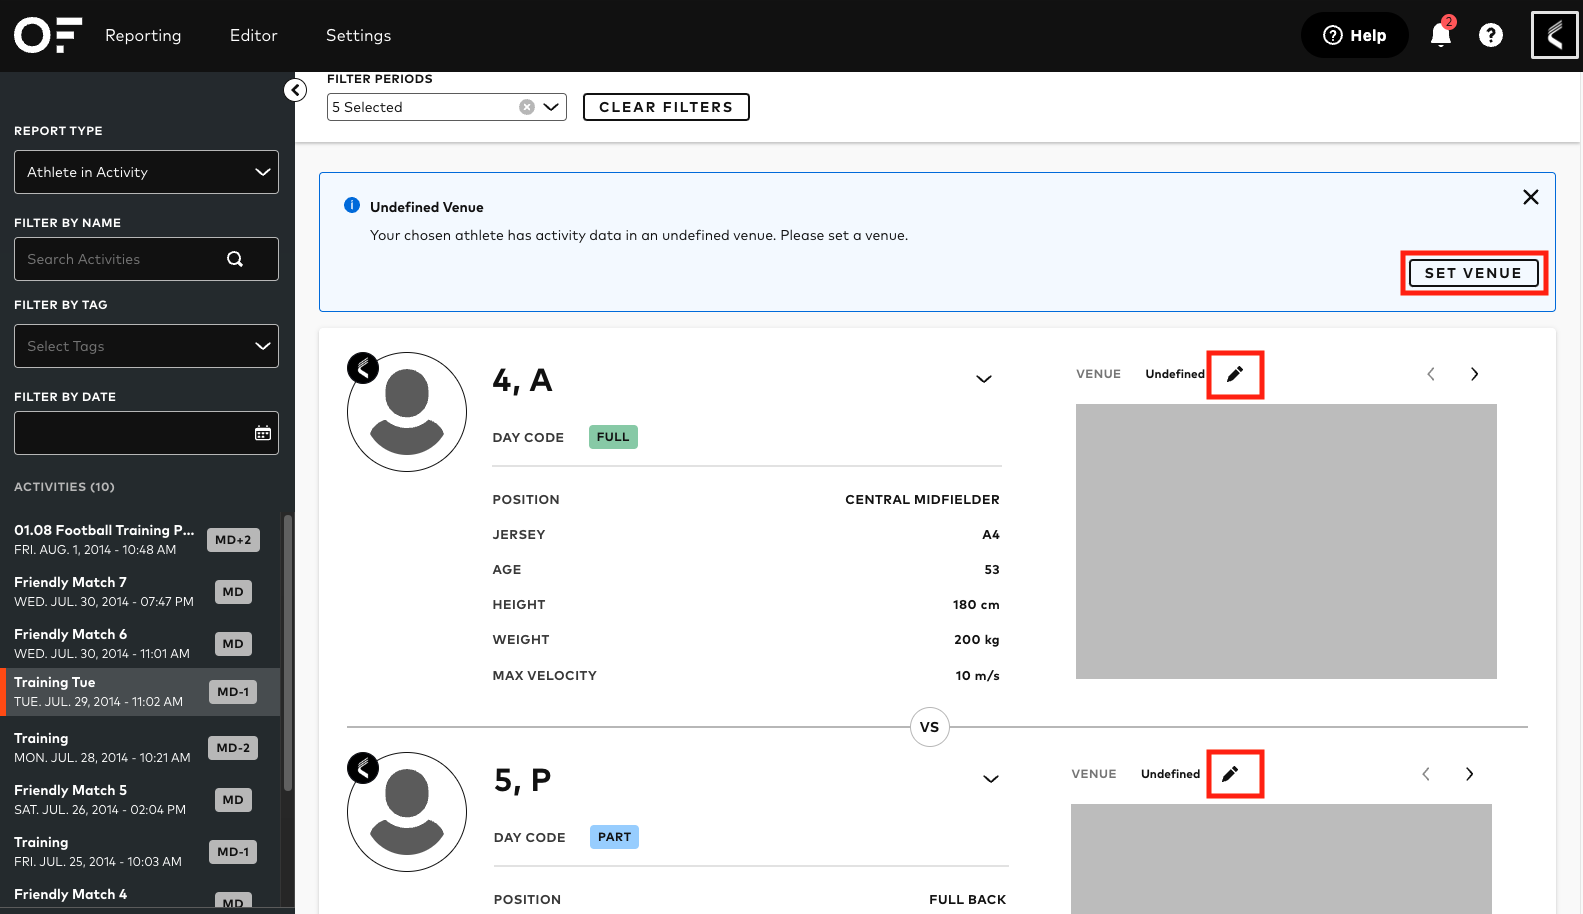This screenshot has width=1583, height=914.
Task: Focus the Search Activities field
Action: [146, 259]
